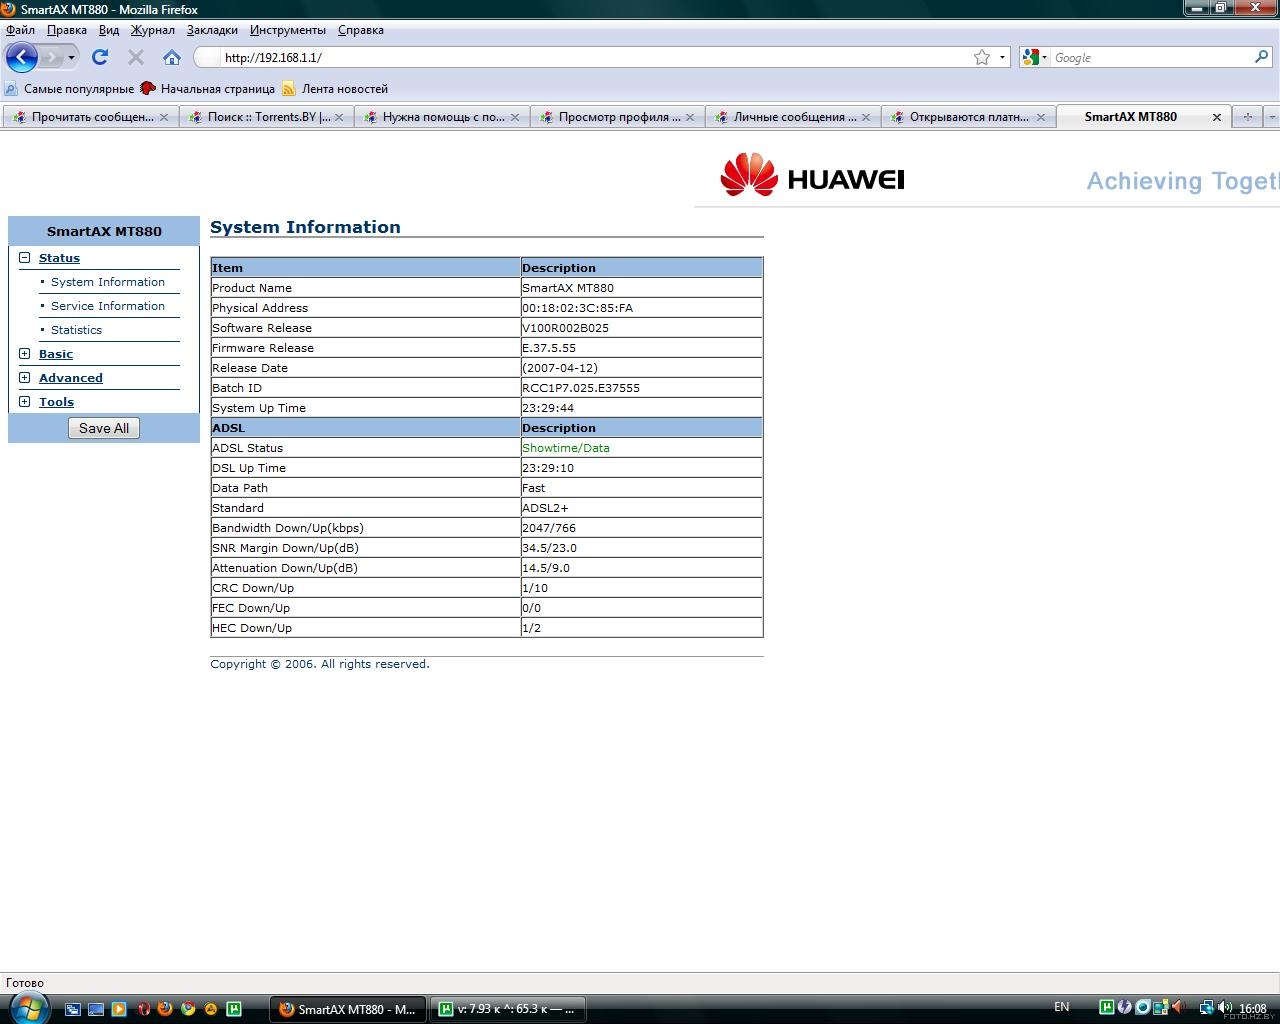Open the Справка menu

(x=361, y=30)
